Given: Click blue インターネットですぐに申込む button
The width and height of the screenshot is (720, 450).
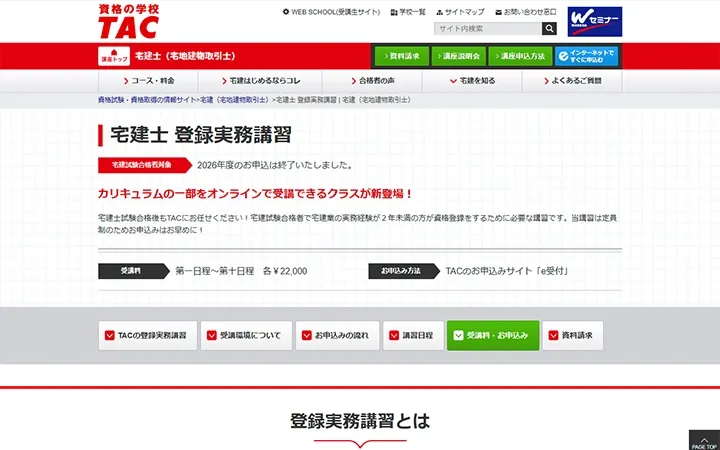Looking at the screenshot, I should point(586,56).
